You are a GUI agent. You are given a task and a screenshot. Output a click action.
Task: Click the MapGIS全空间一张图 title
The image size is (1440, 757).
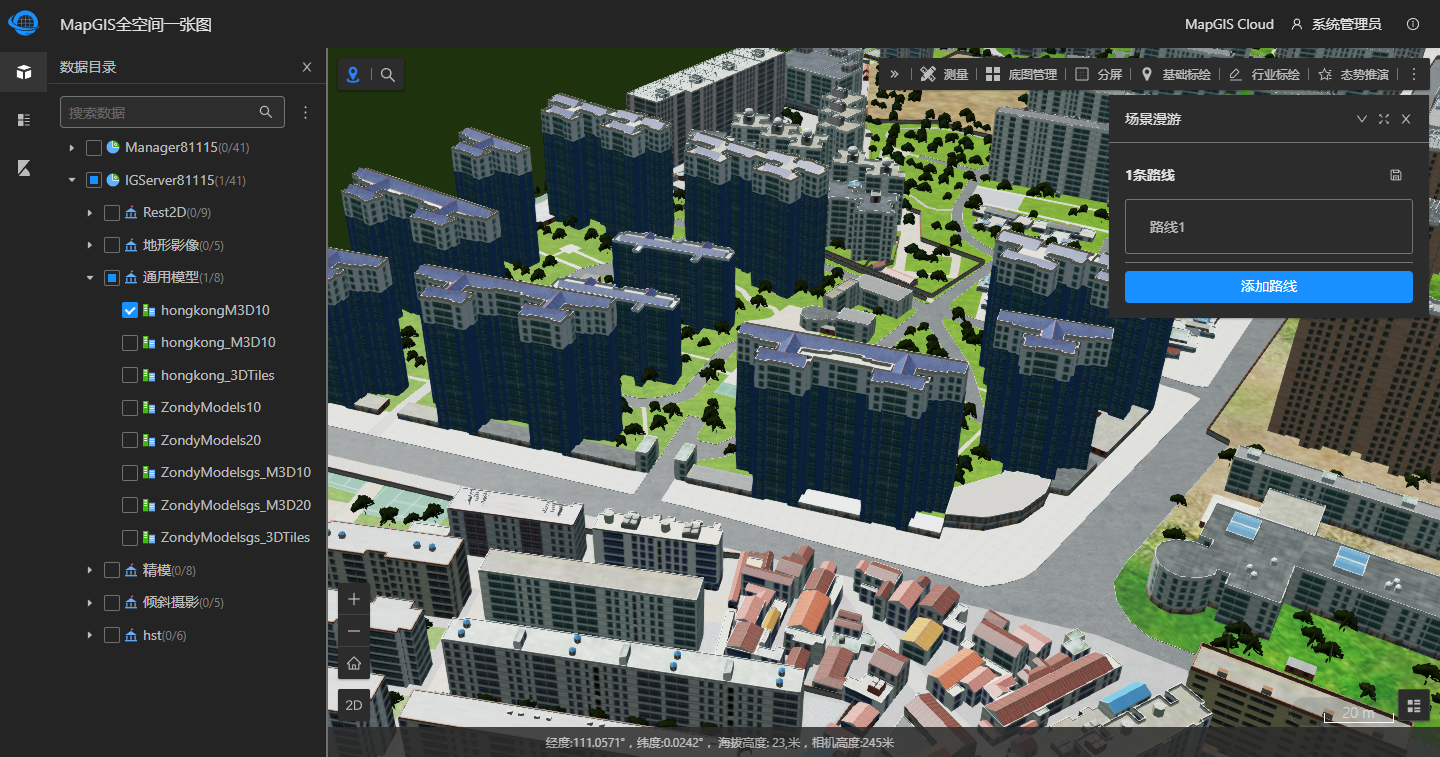pyautogui.click(x=136, y=24)
